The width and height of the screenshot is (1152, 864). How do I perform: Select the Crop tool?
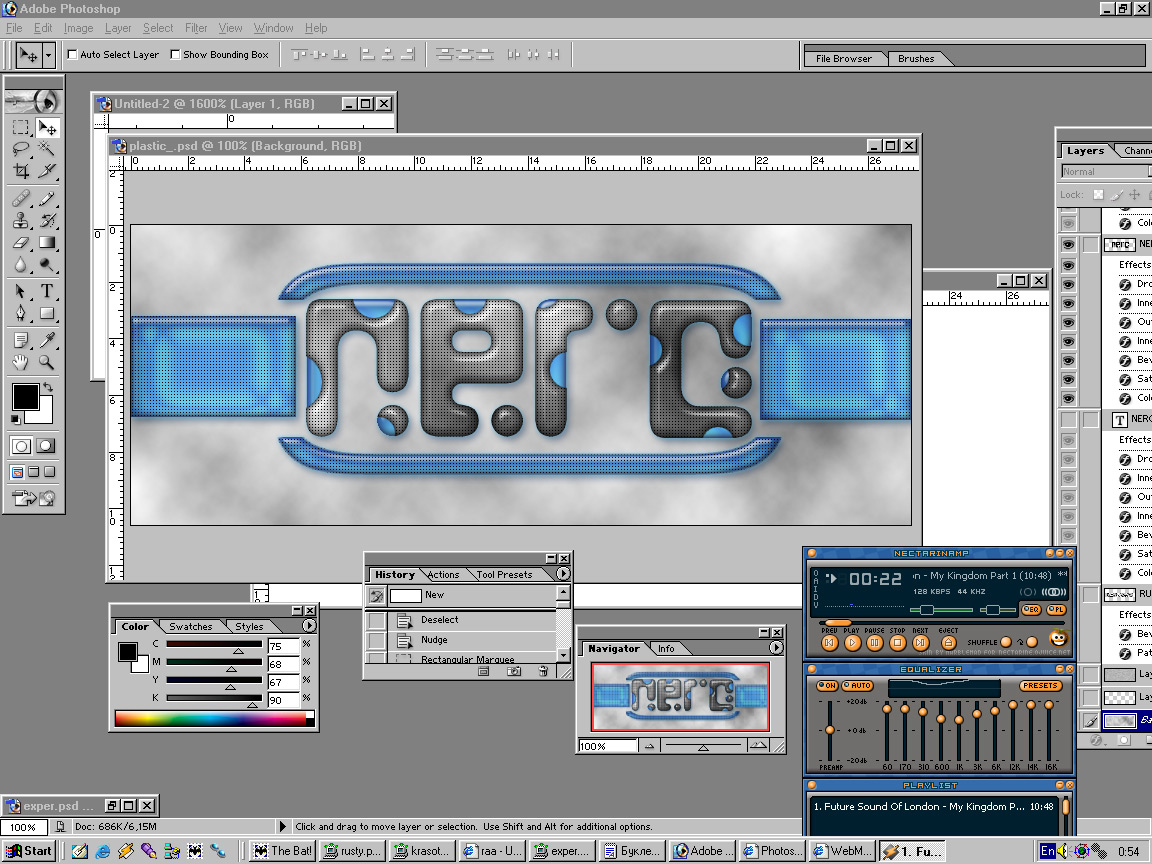pyautogui.click(x=21, y=171)
